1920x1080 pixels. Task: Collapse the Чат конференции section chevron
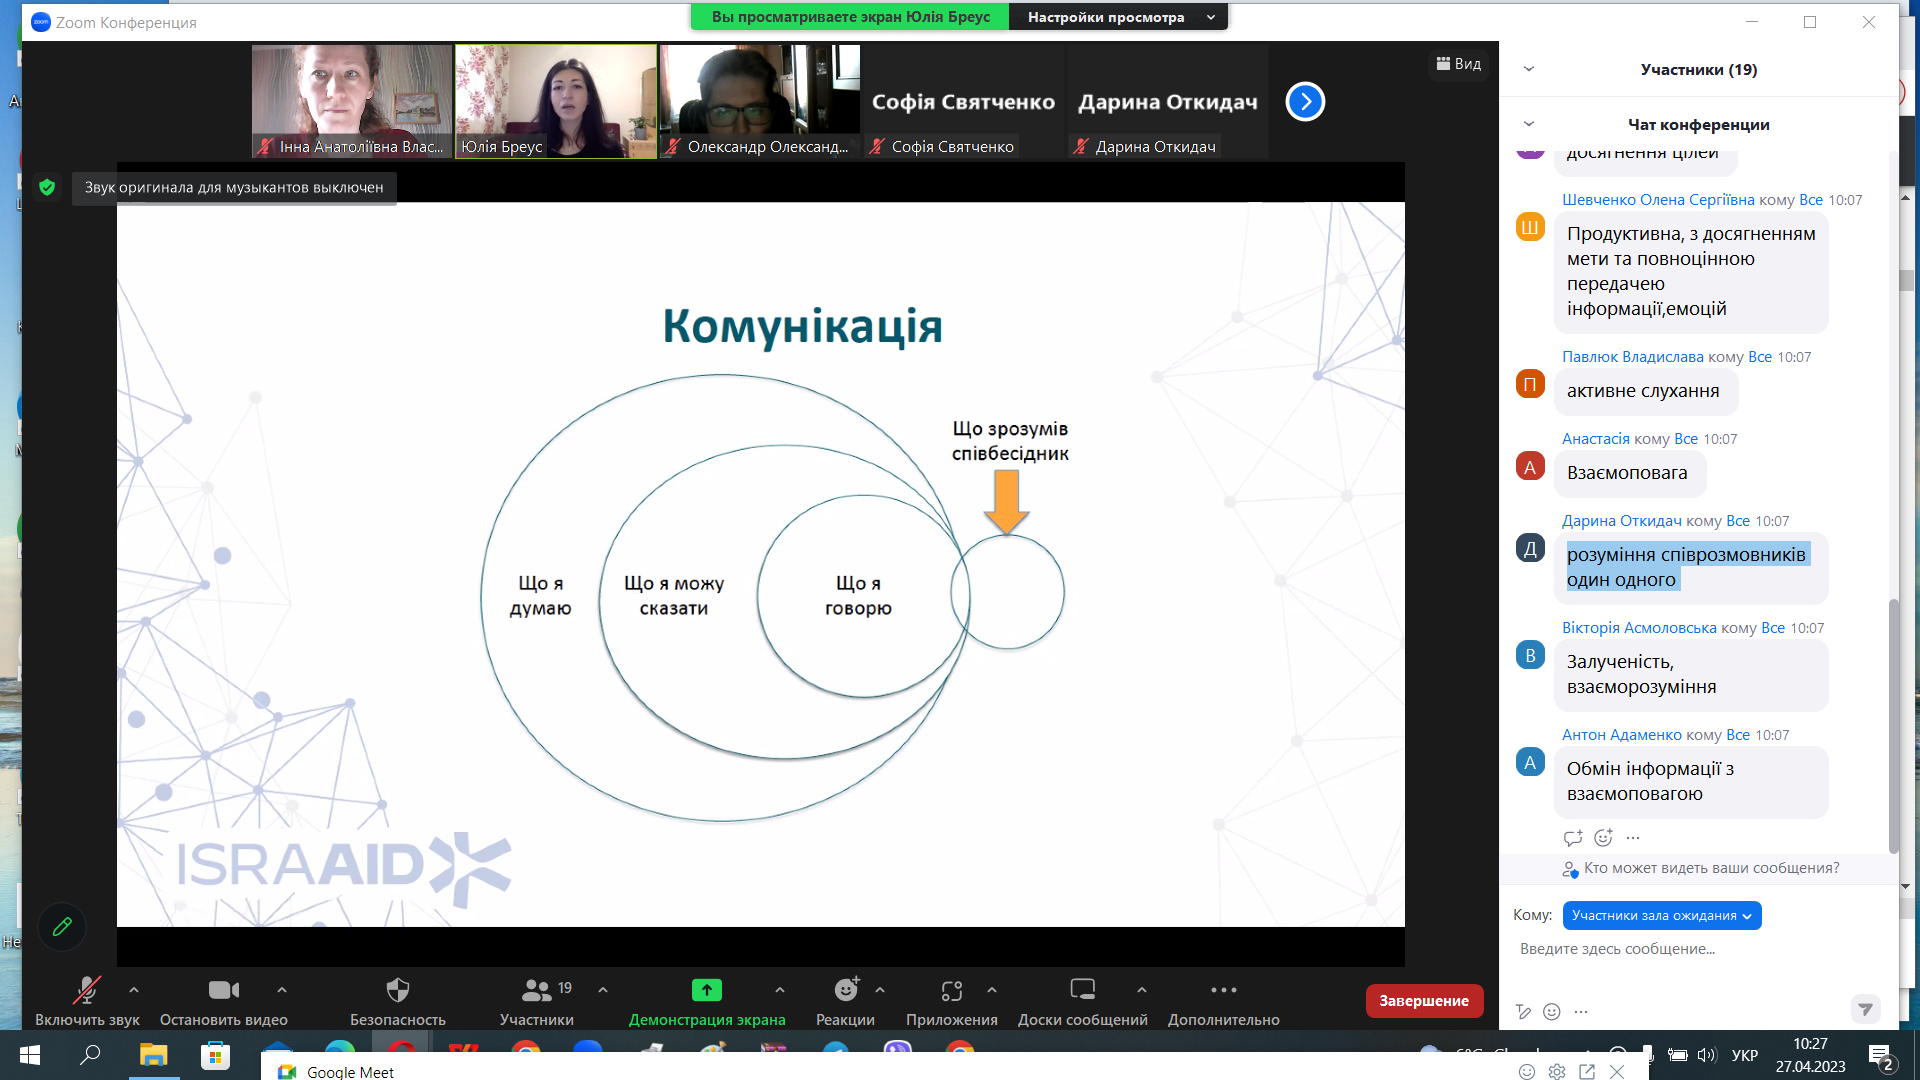pyautogui.click(x=1528, y=124)
